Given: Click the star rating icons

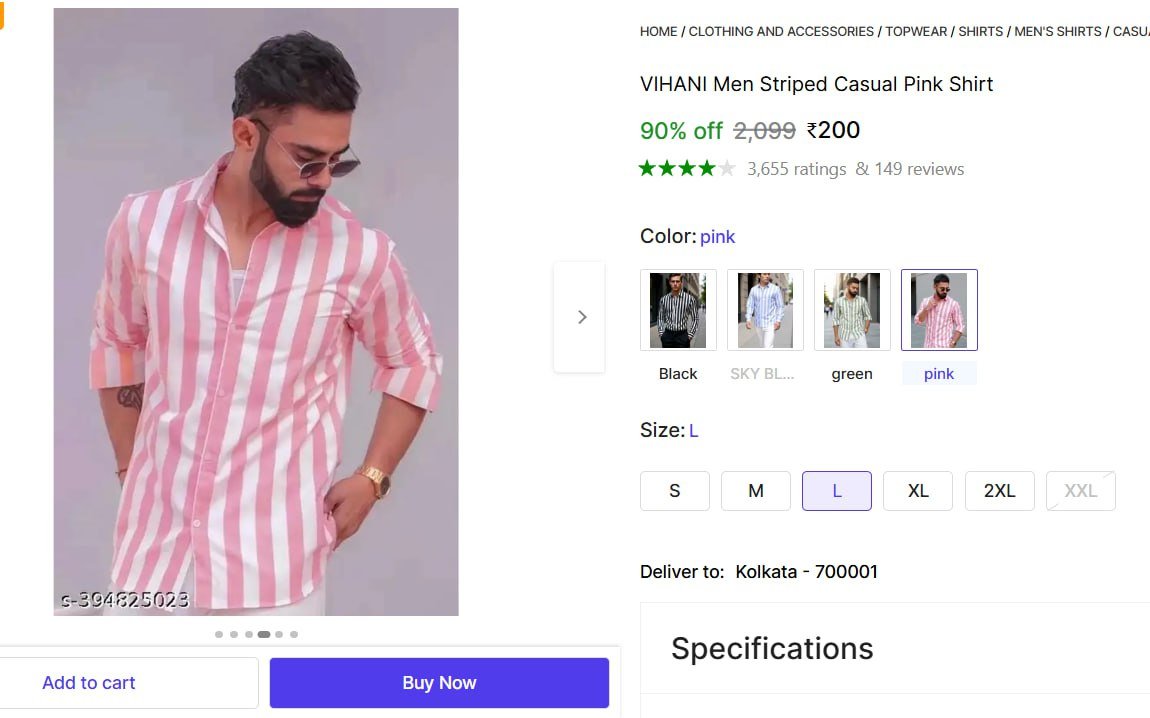Looking at the screenshot, I should click(x=687, y=169).
